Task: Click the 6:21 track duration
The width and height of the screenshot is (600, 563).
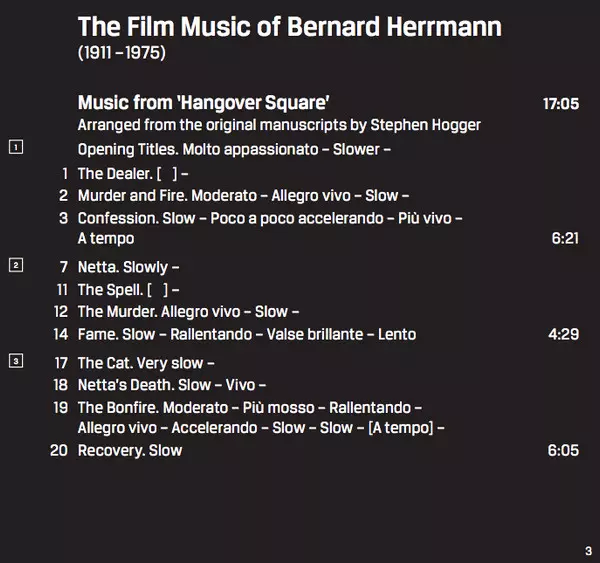Action: [564, 239]
